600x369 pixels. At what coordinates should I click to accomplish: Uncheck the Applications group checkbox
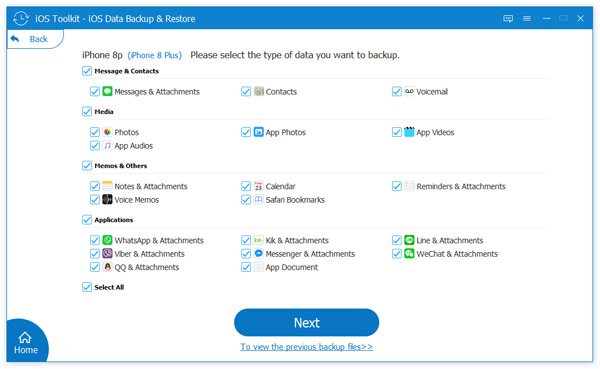point(87,220)
